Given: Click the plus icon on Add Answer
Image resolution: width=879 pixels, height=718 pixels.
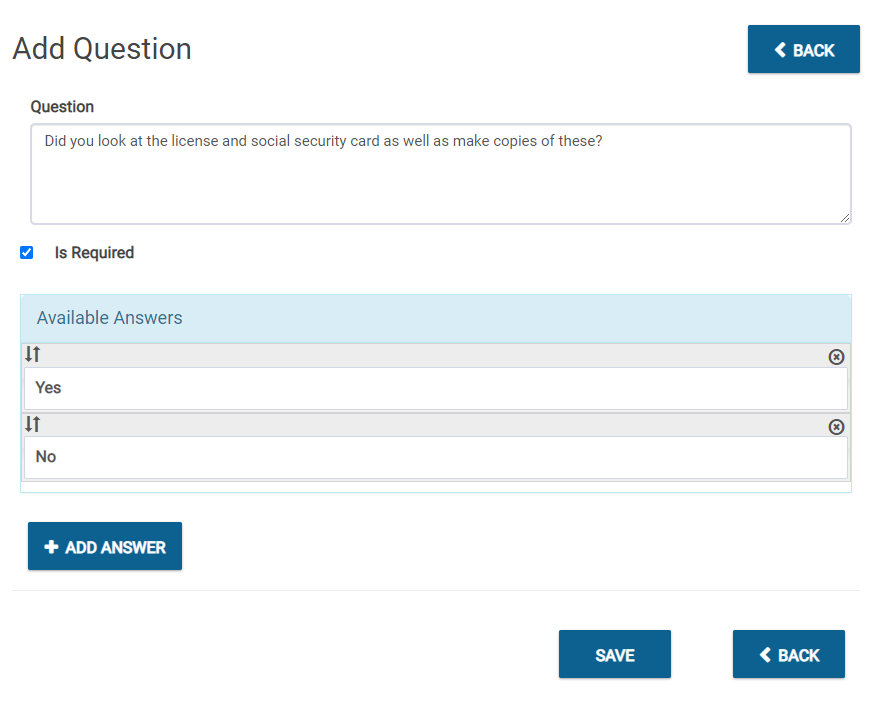Looking at the screenshot, I should [52, 546].
